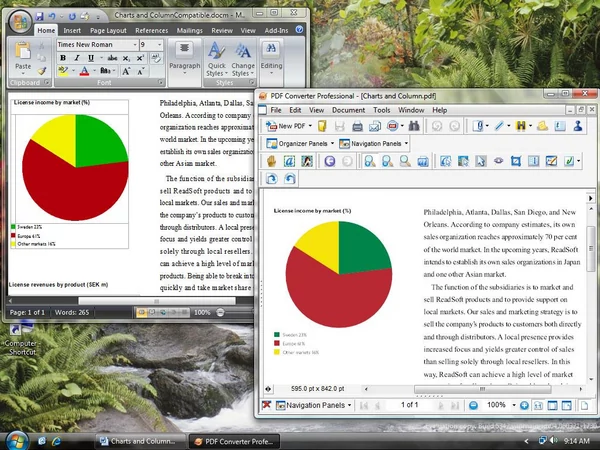Select the text selection tool with letter a
This screenshot has height=450, width=600.
[x=289, y=161]
